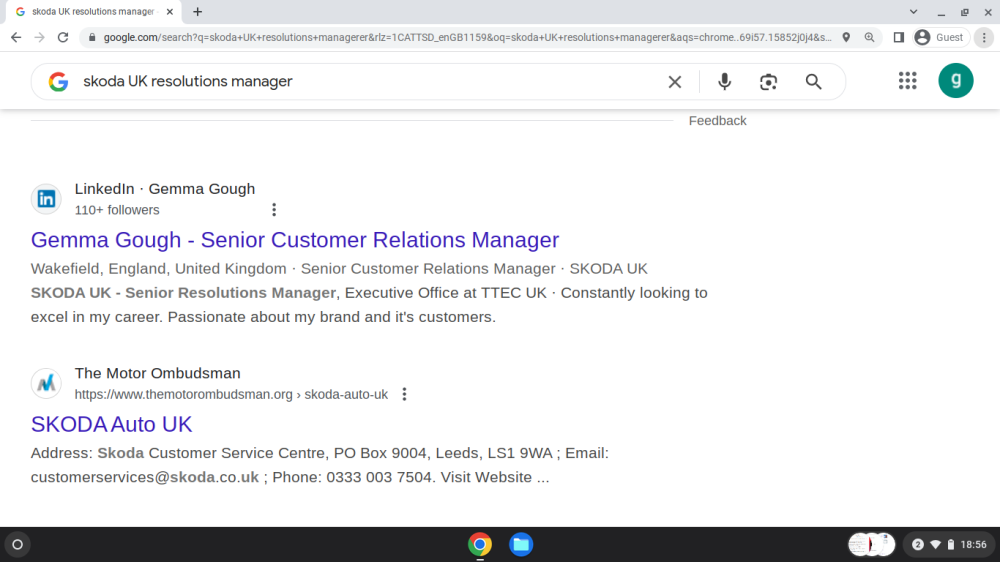Open a new browser tab

pyautogui.click(x=198, y=11)
